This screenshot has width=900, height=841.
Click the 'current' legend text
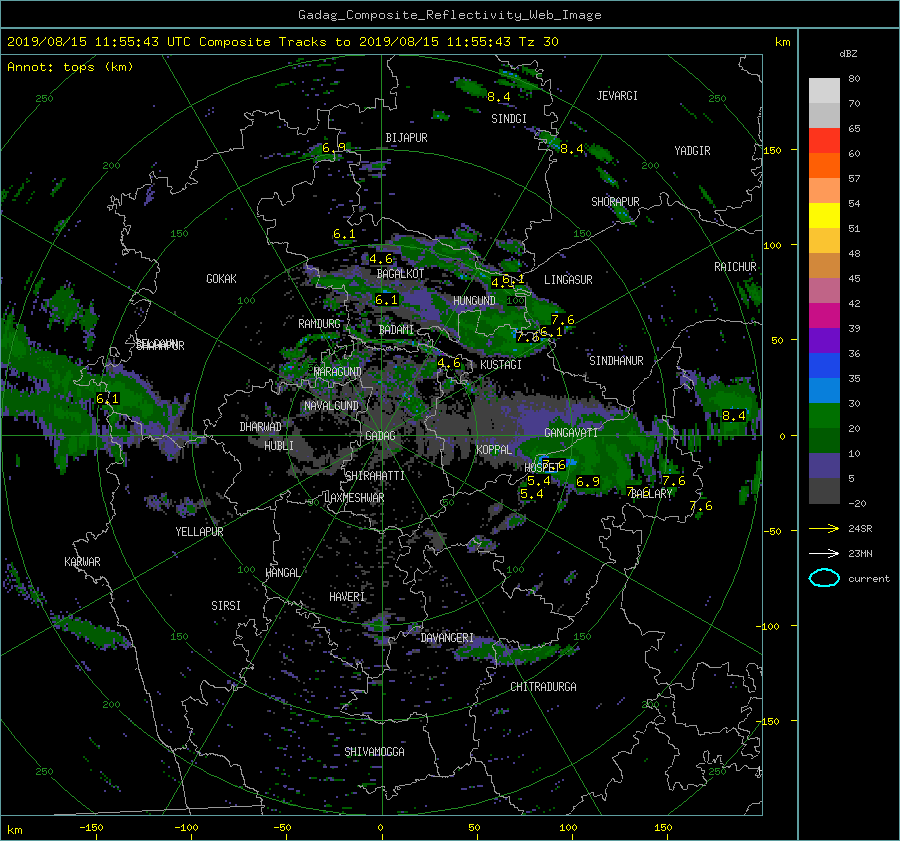(869, 579)
